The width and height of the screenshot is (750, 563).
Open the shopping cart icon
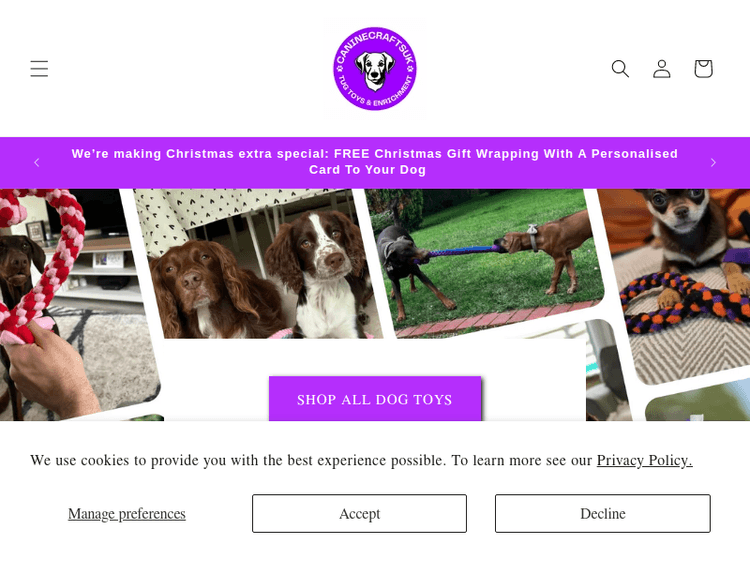(703, 68)
